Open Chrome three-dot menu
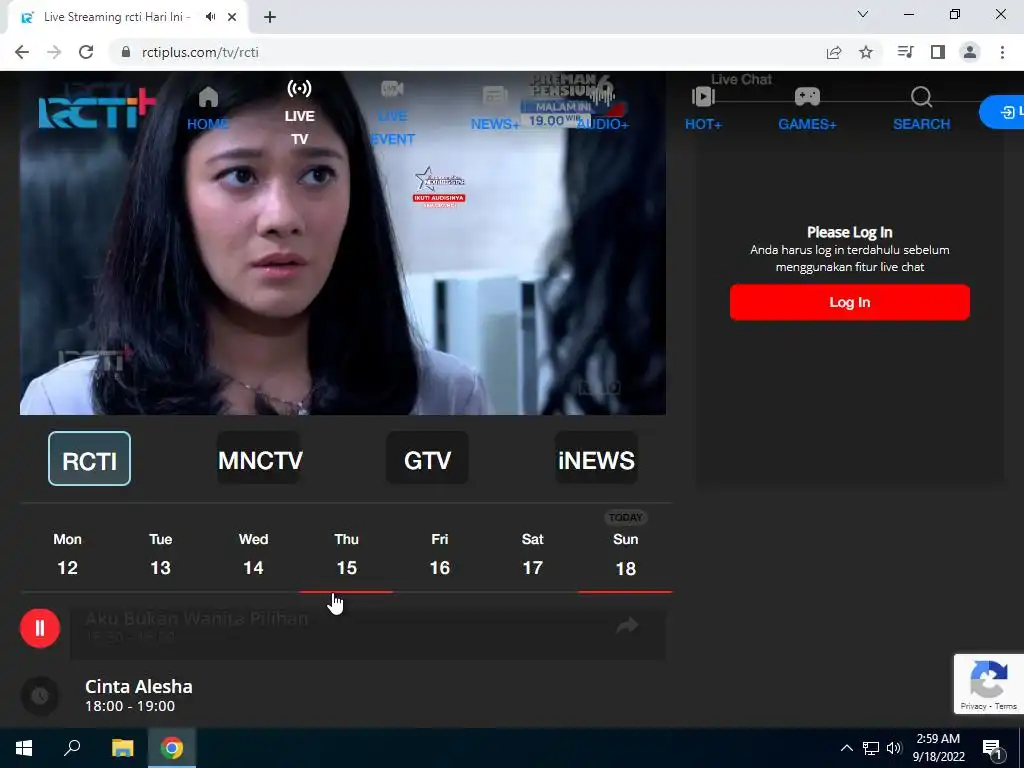The height and width of the screenshot is (768, 1024). 1002,52
